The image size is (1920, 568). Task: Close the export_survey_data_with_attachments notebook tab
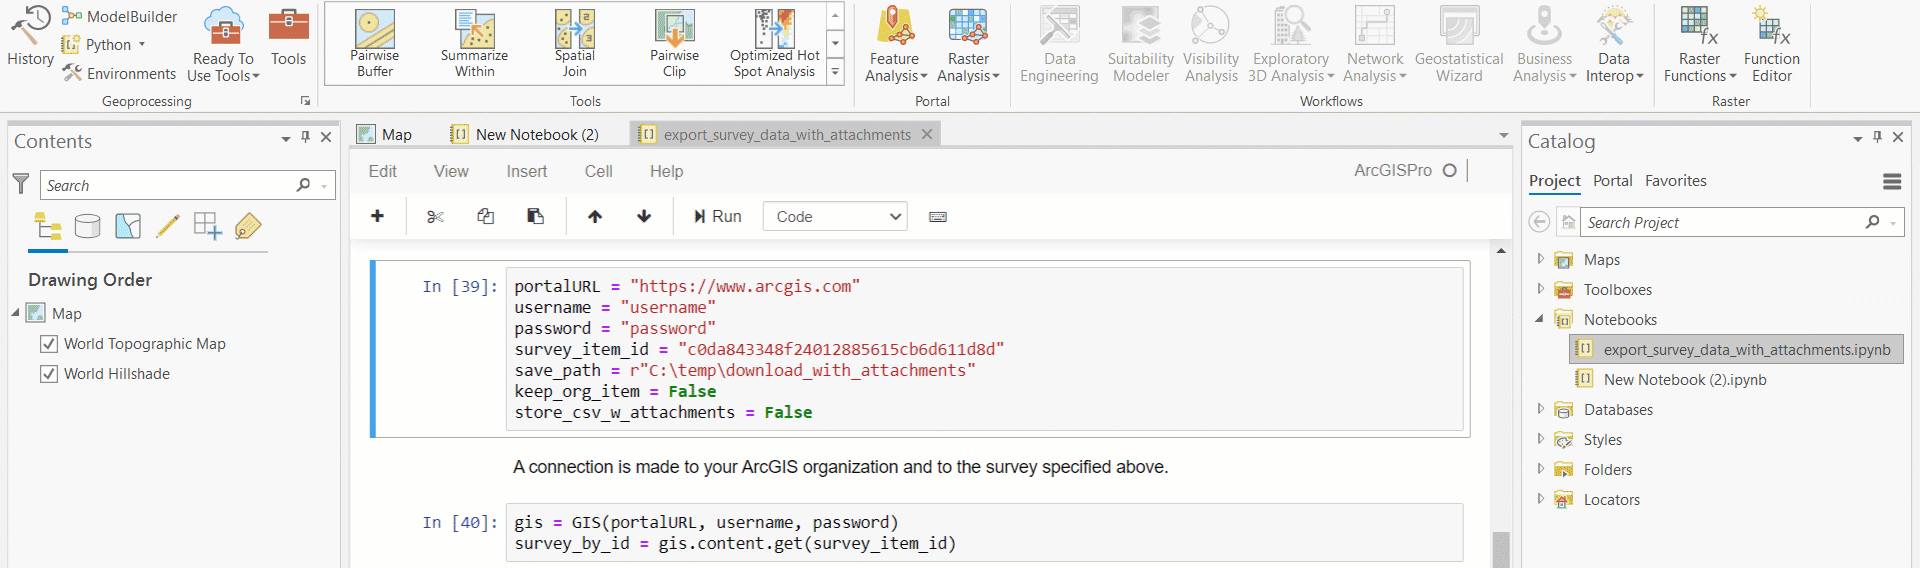(927, 134)
